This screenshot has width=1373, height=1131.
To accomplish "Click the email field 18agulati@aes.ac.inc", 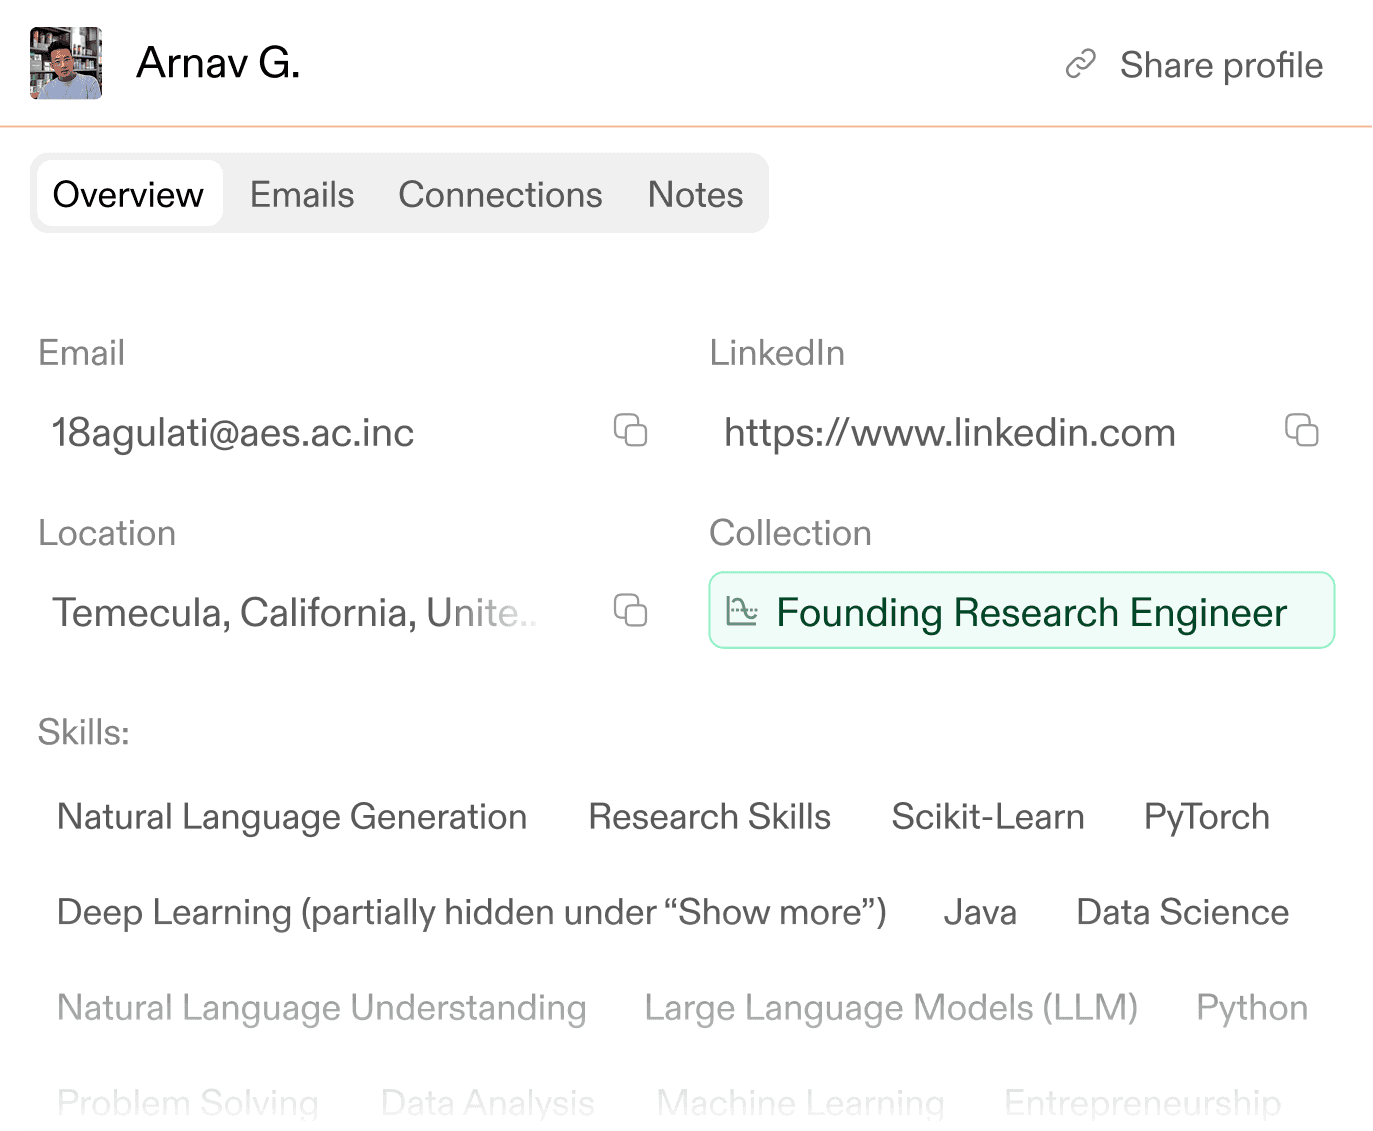I will (233, 433).
